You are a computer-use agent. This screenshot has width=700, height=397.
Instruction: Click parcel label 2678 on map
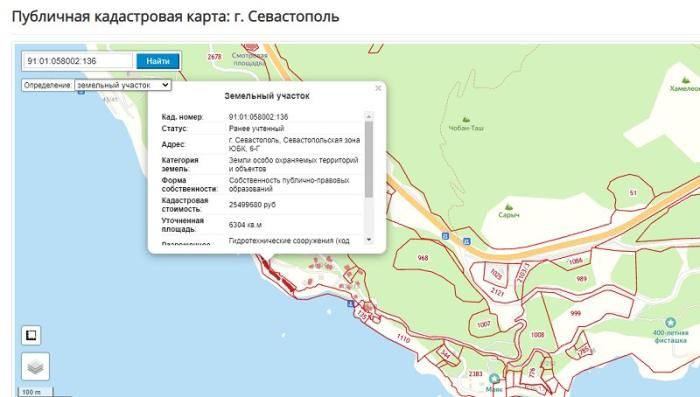pyautogui.click(x=215, y=57)
